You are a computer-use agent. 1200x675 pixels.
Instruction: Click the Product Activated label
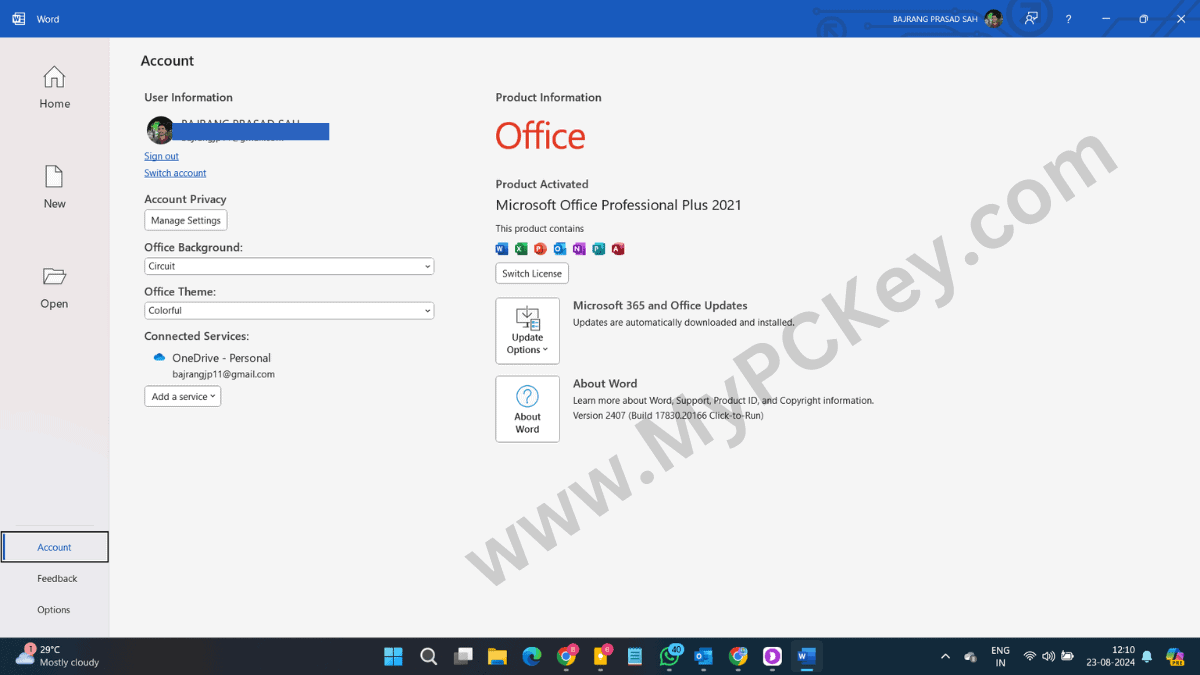(x=542, y=184)
